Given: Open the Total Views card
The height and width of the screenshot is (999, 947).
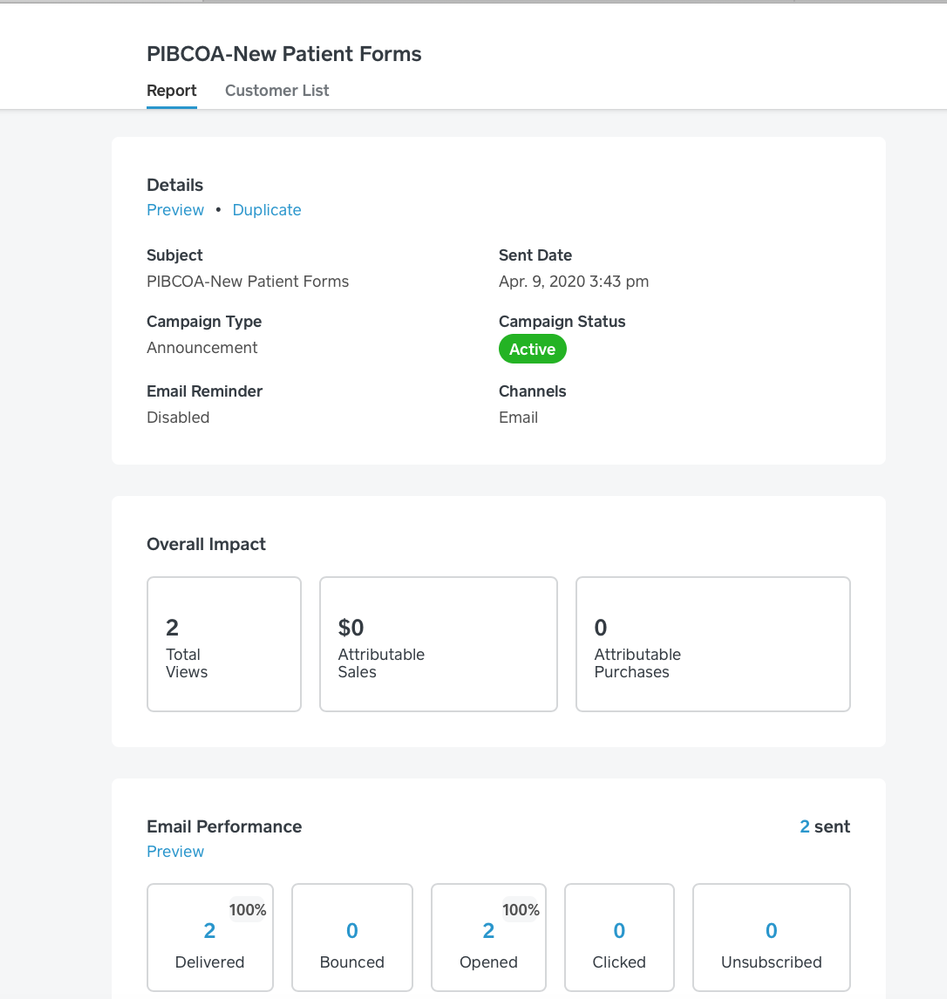Looking at the screenshot, I should tap(224, 644).
